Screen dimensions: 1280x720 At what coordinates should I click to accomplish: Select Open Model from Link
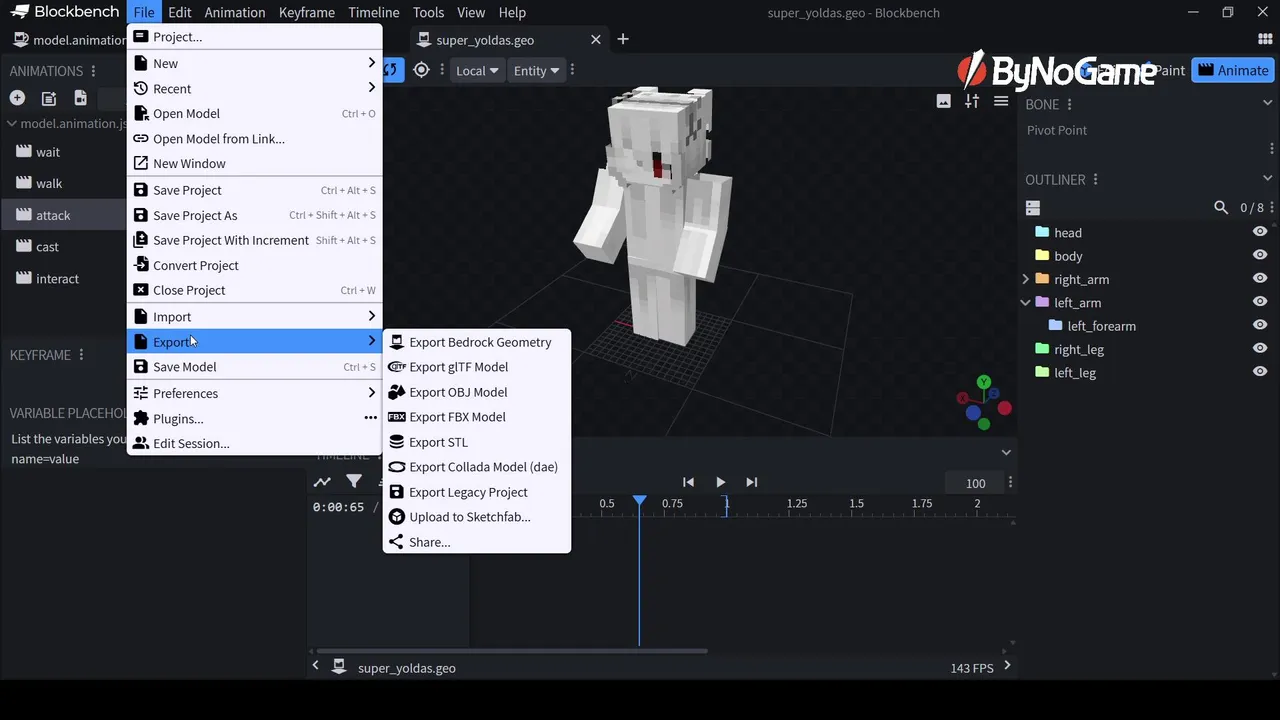click(x=255, y=138)
